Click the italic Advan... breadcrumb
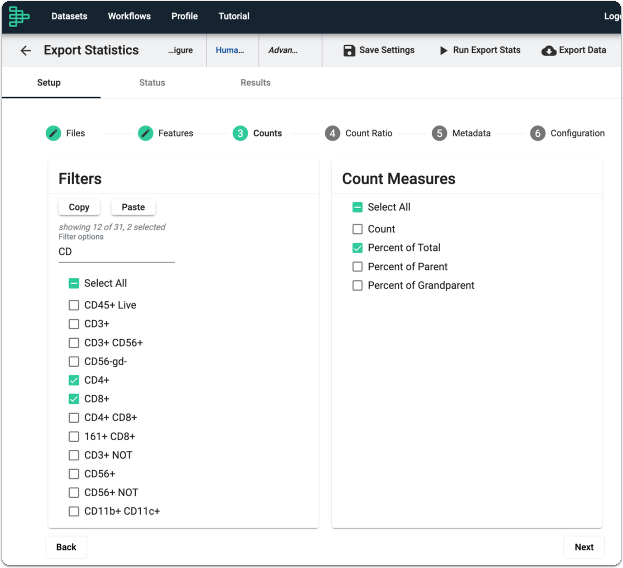The width and height of the screenshot is (623, 568). 283,50
